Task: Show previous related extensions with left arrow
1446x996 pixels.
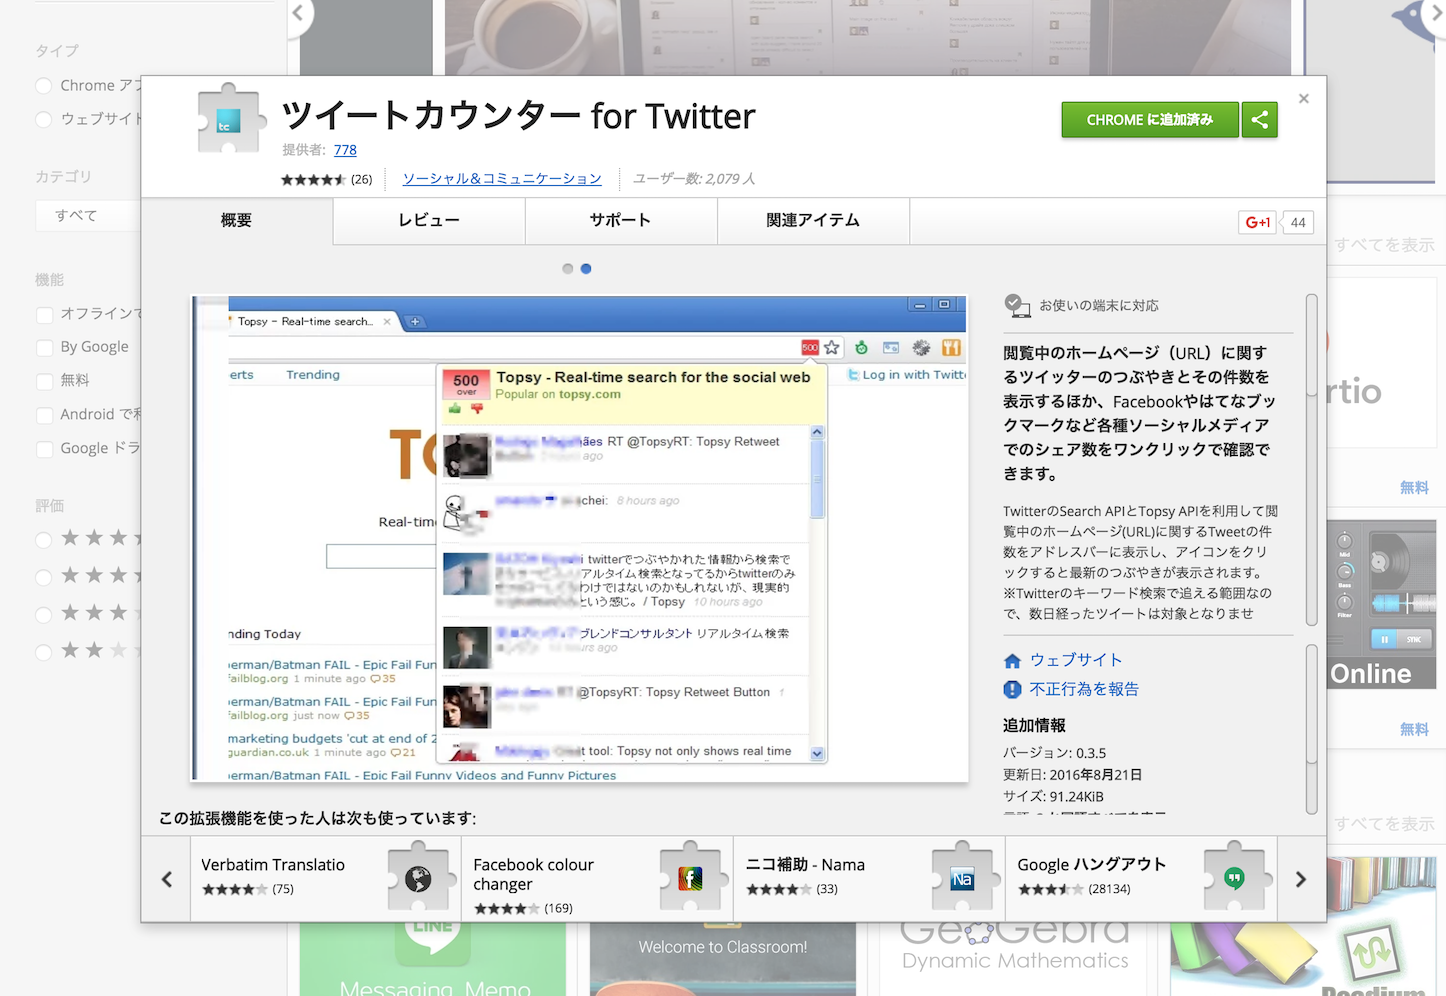Action: click(166, 879)
